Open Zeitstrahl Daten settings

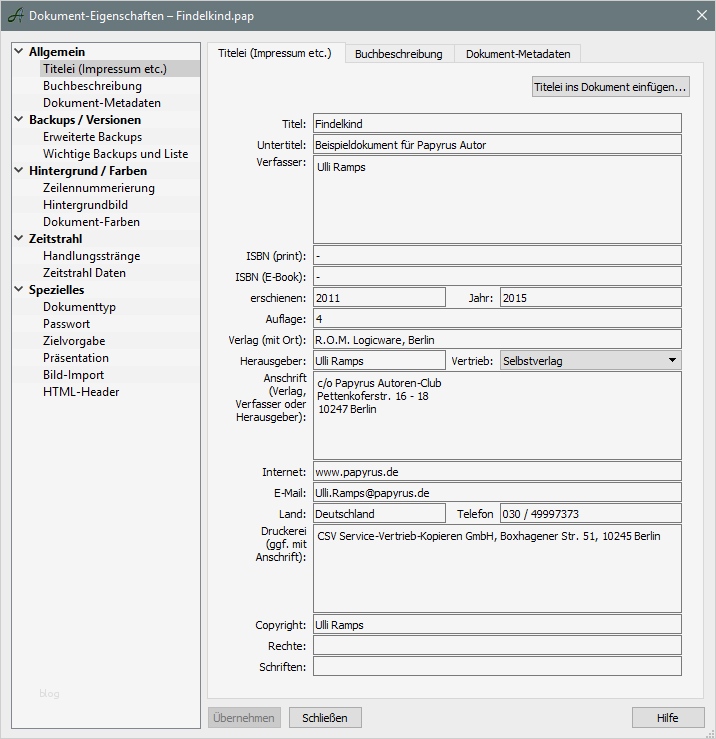pos(84,272)
